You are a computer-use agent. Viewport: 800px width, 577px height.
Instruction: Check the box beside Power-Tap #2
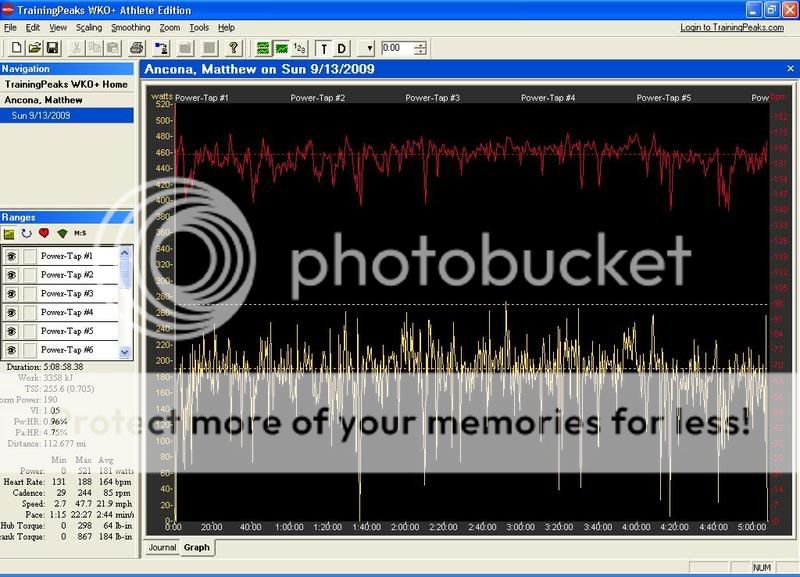(x=30, y=275)
